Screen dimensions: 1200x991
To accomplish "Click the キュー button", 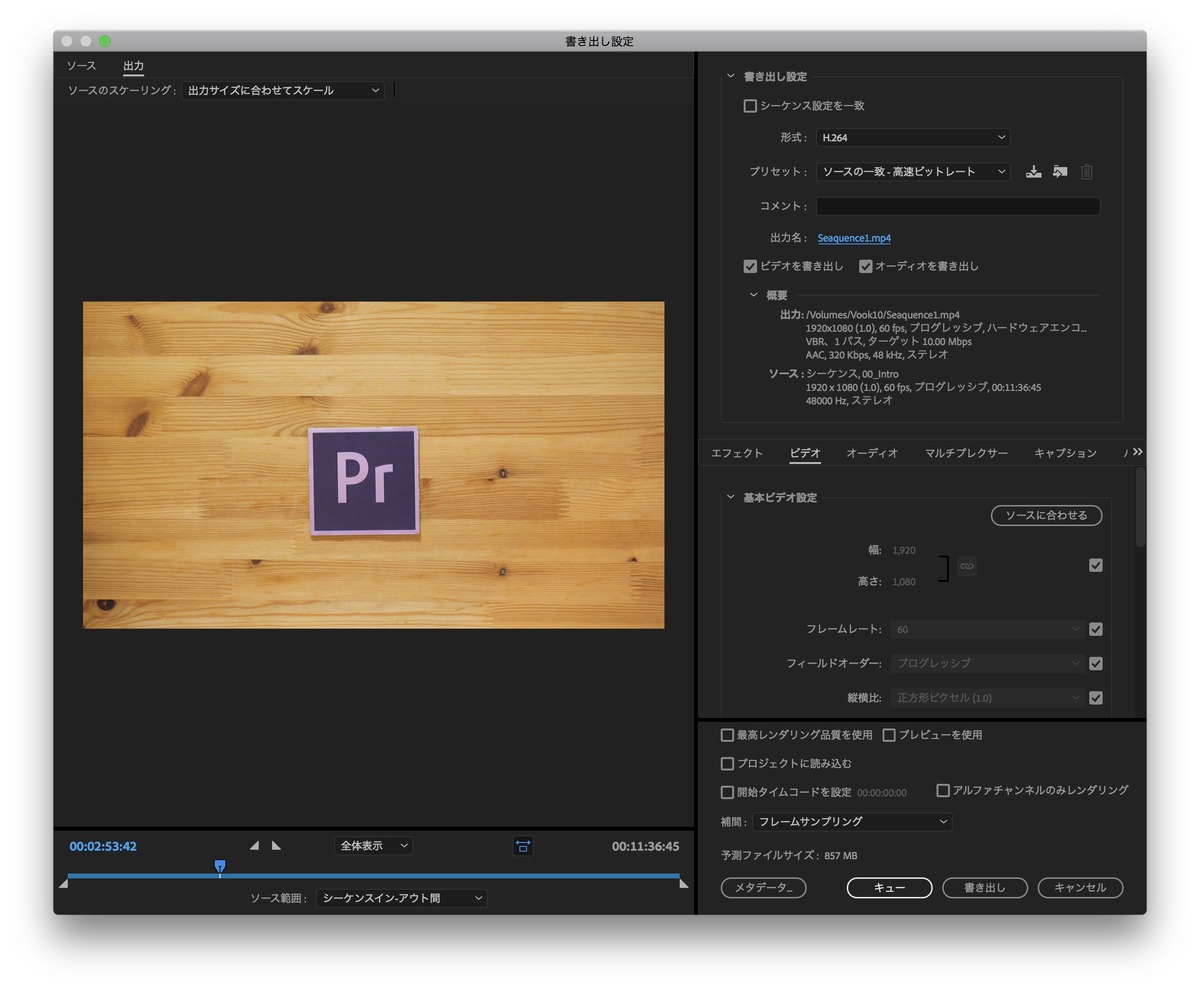I will coord(889,888).
